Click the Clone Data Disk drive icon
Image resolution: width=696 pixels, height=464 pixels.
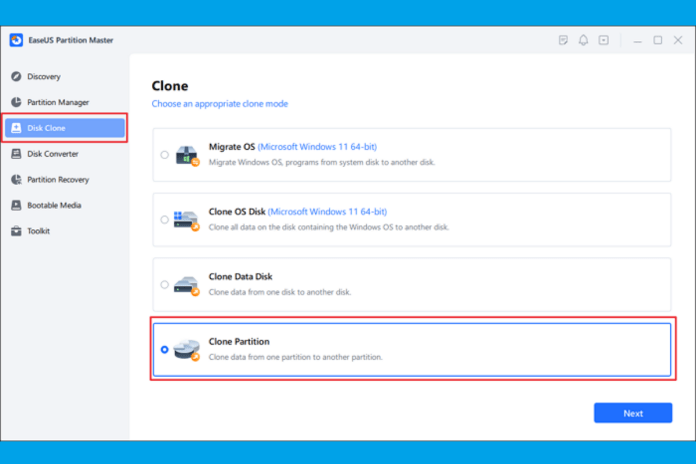[187, 285]
